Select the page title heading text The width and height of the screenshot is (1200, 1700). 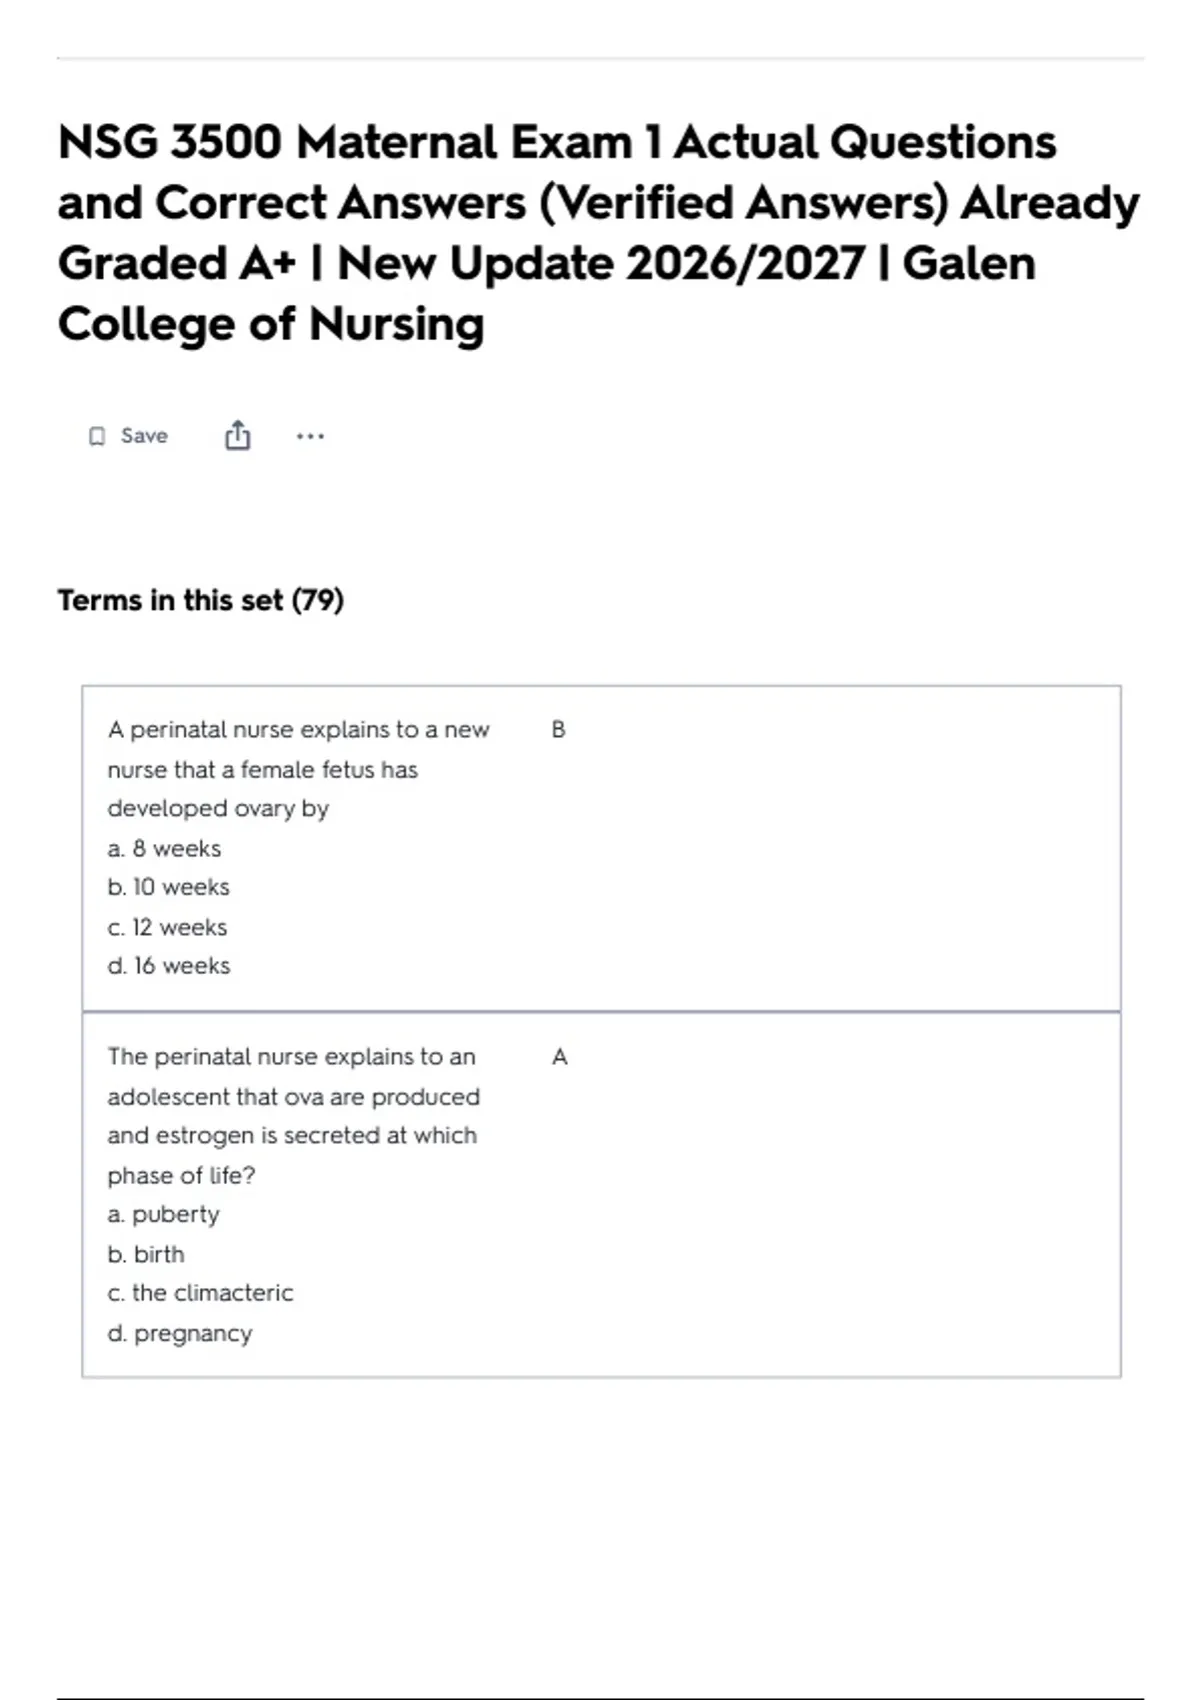[x=598, y=232]
